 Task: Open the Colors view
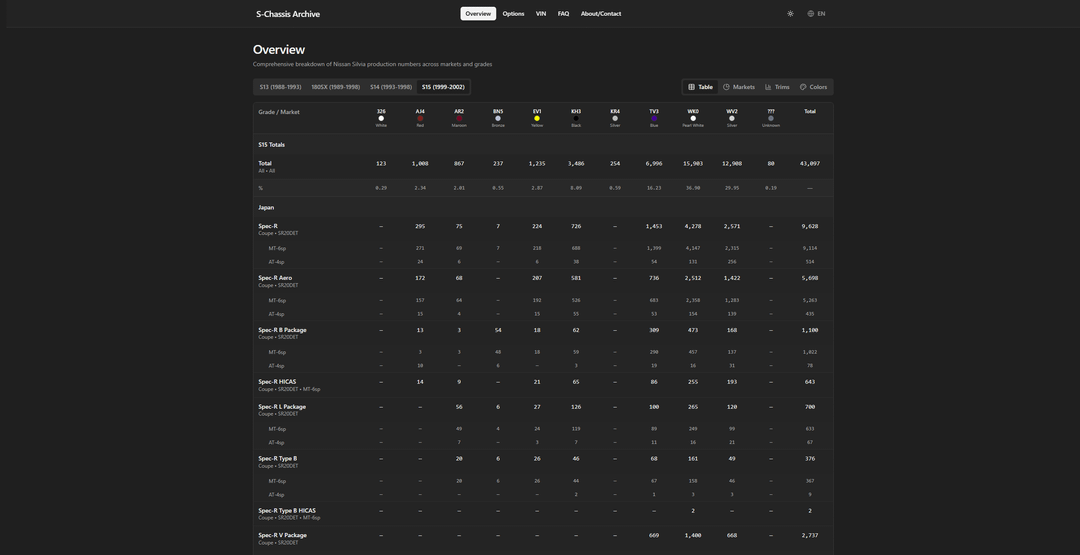(813, 87)
